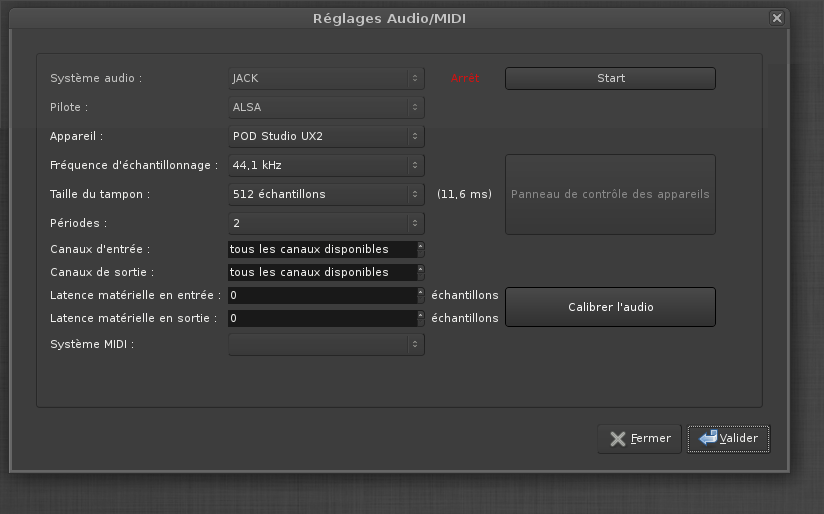Change the 44,1 kHz sample rate dropdown
Image resolution: width=824 pixels, height=514 pixels.
326,165
